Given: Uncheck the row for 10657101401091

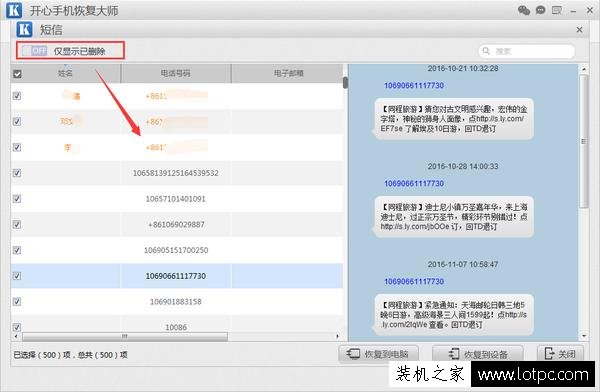Looking at the screenshot, I should (17, 198).
